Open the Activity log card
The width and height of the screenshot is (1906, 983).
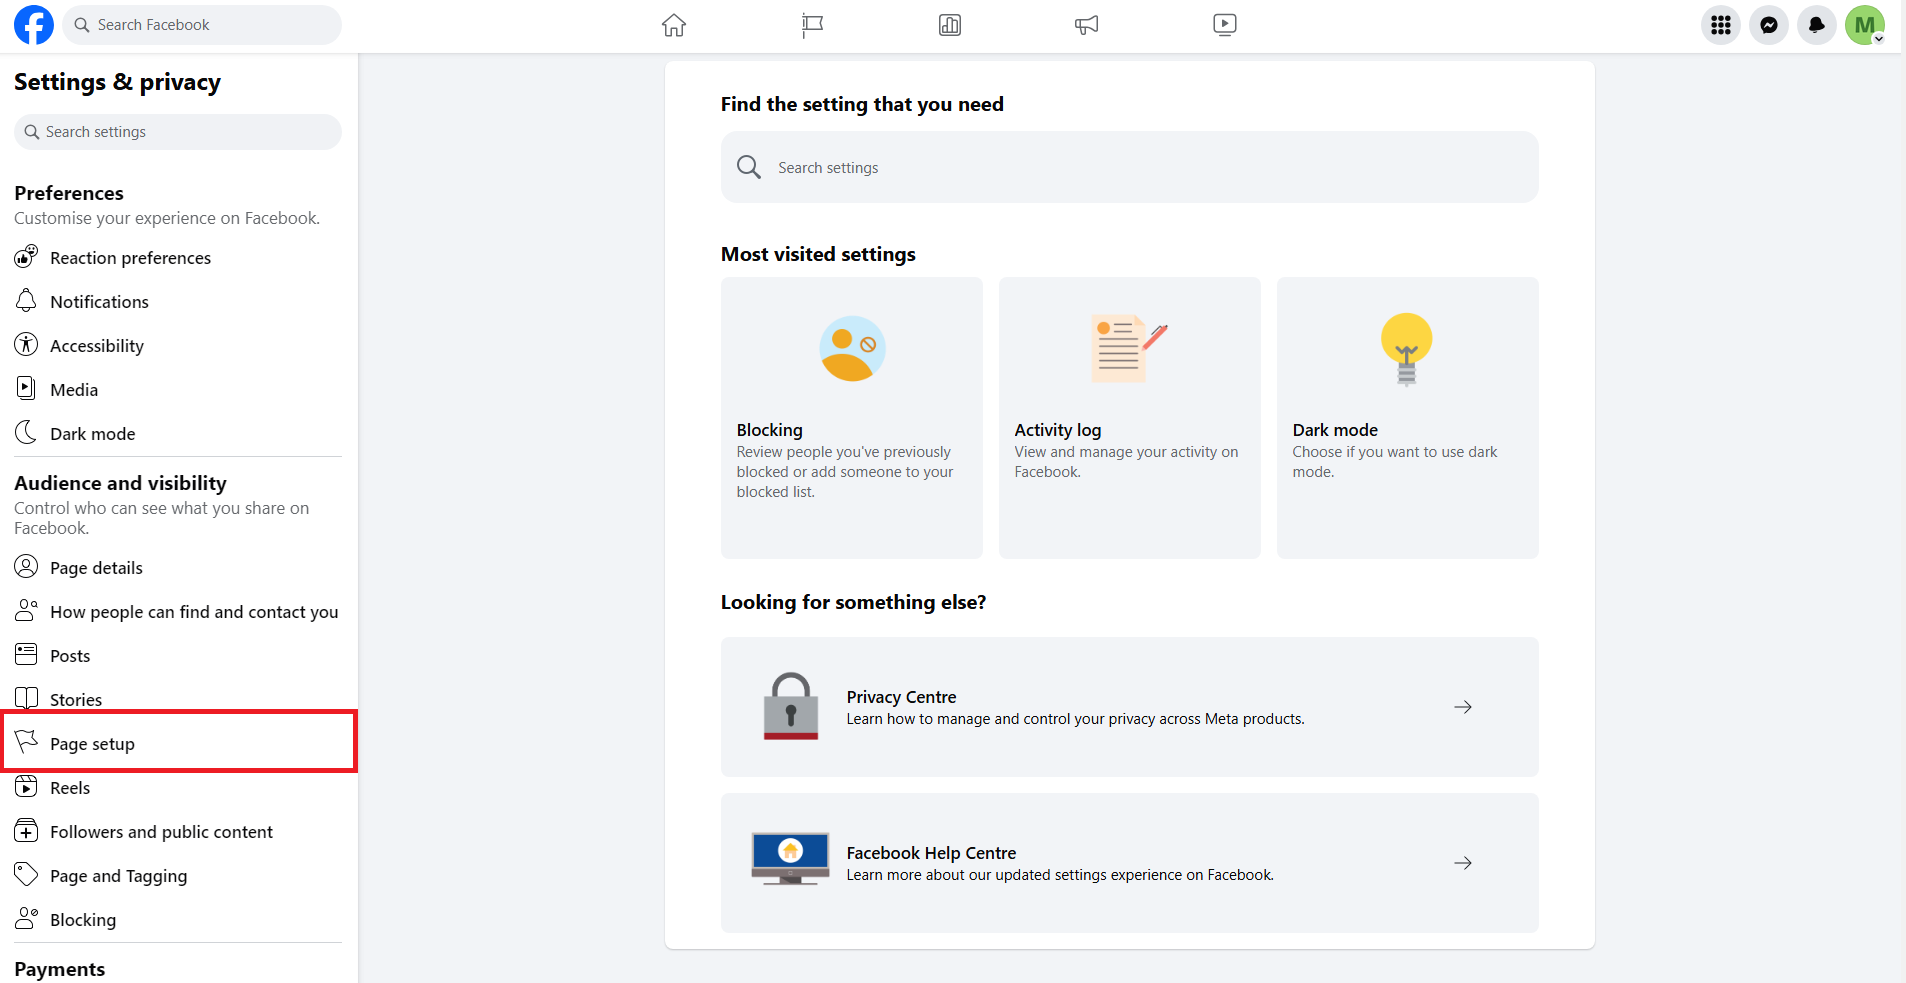pos(1129,418)
